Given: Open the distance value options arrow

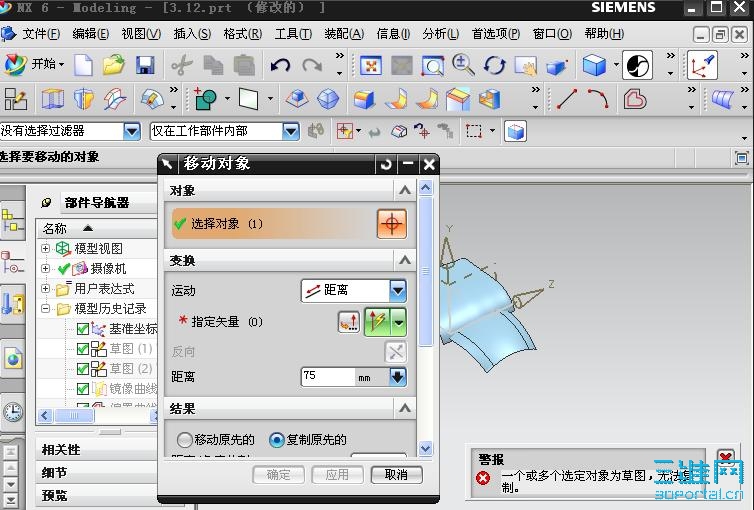Looking at the screenshot, I should point(398,377).
